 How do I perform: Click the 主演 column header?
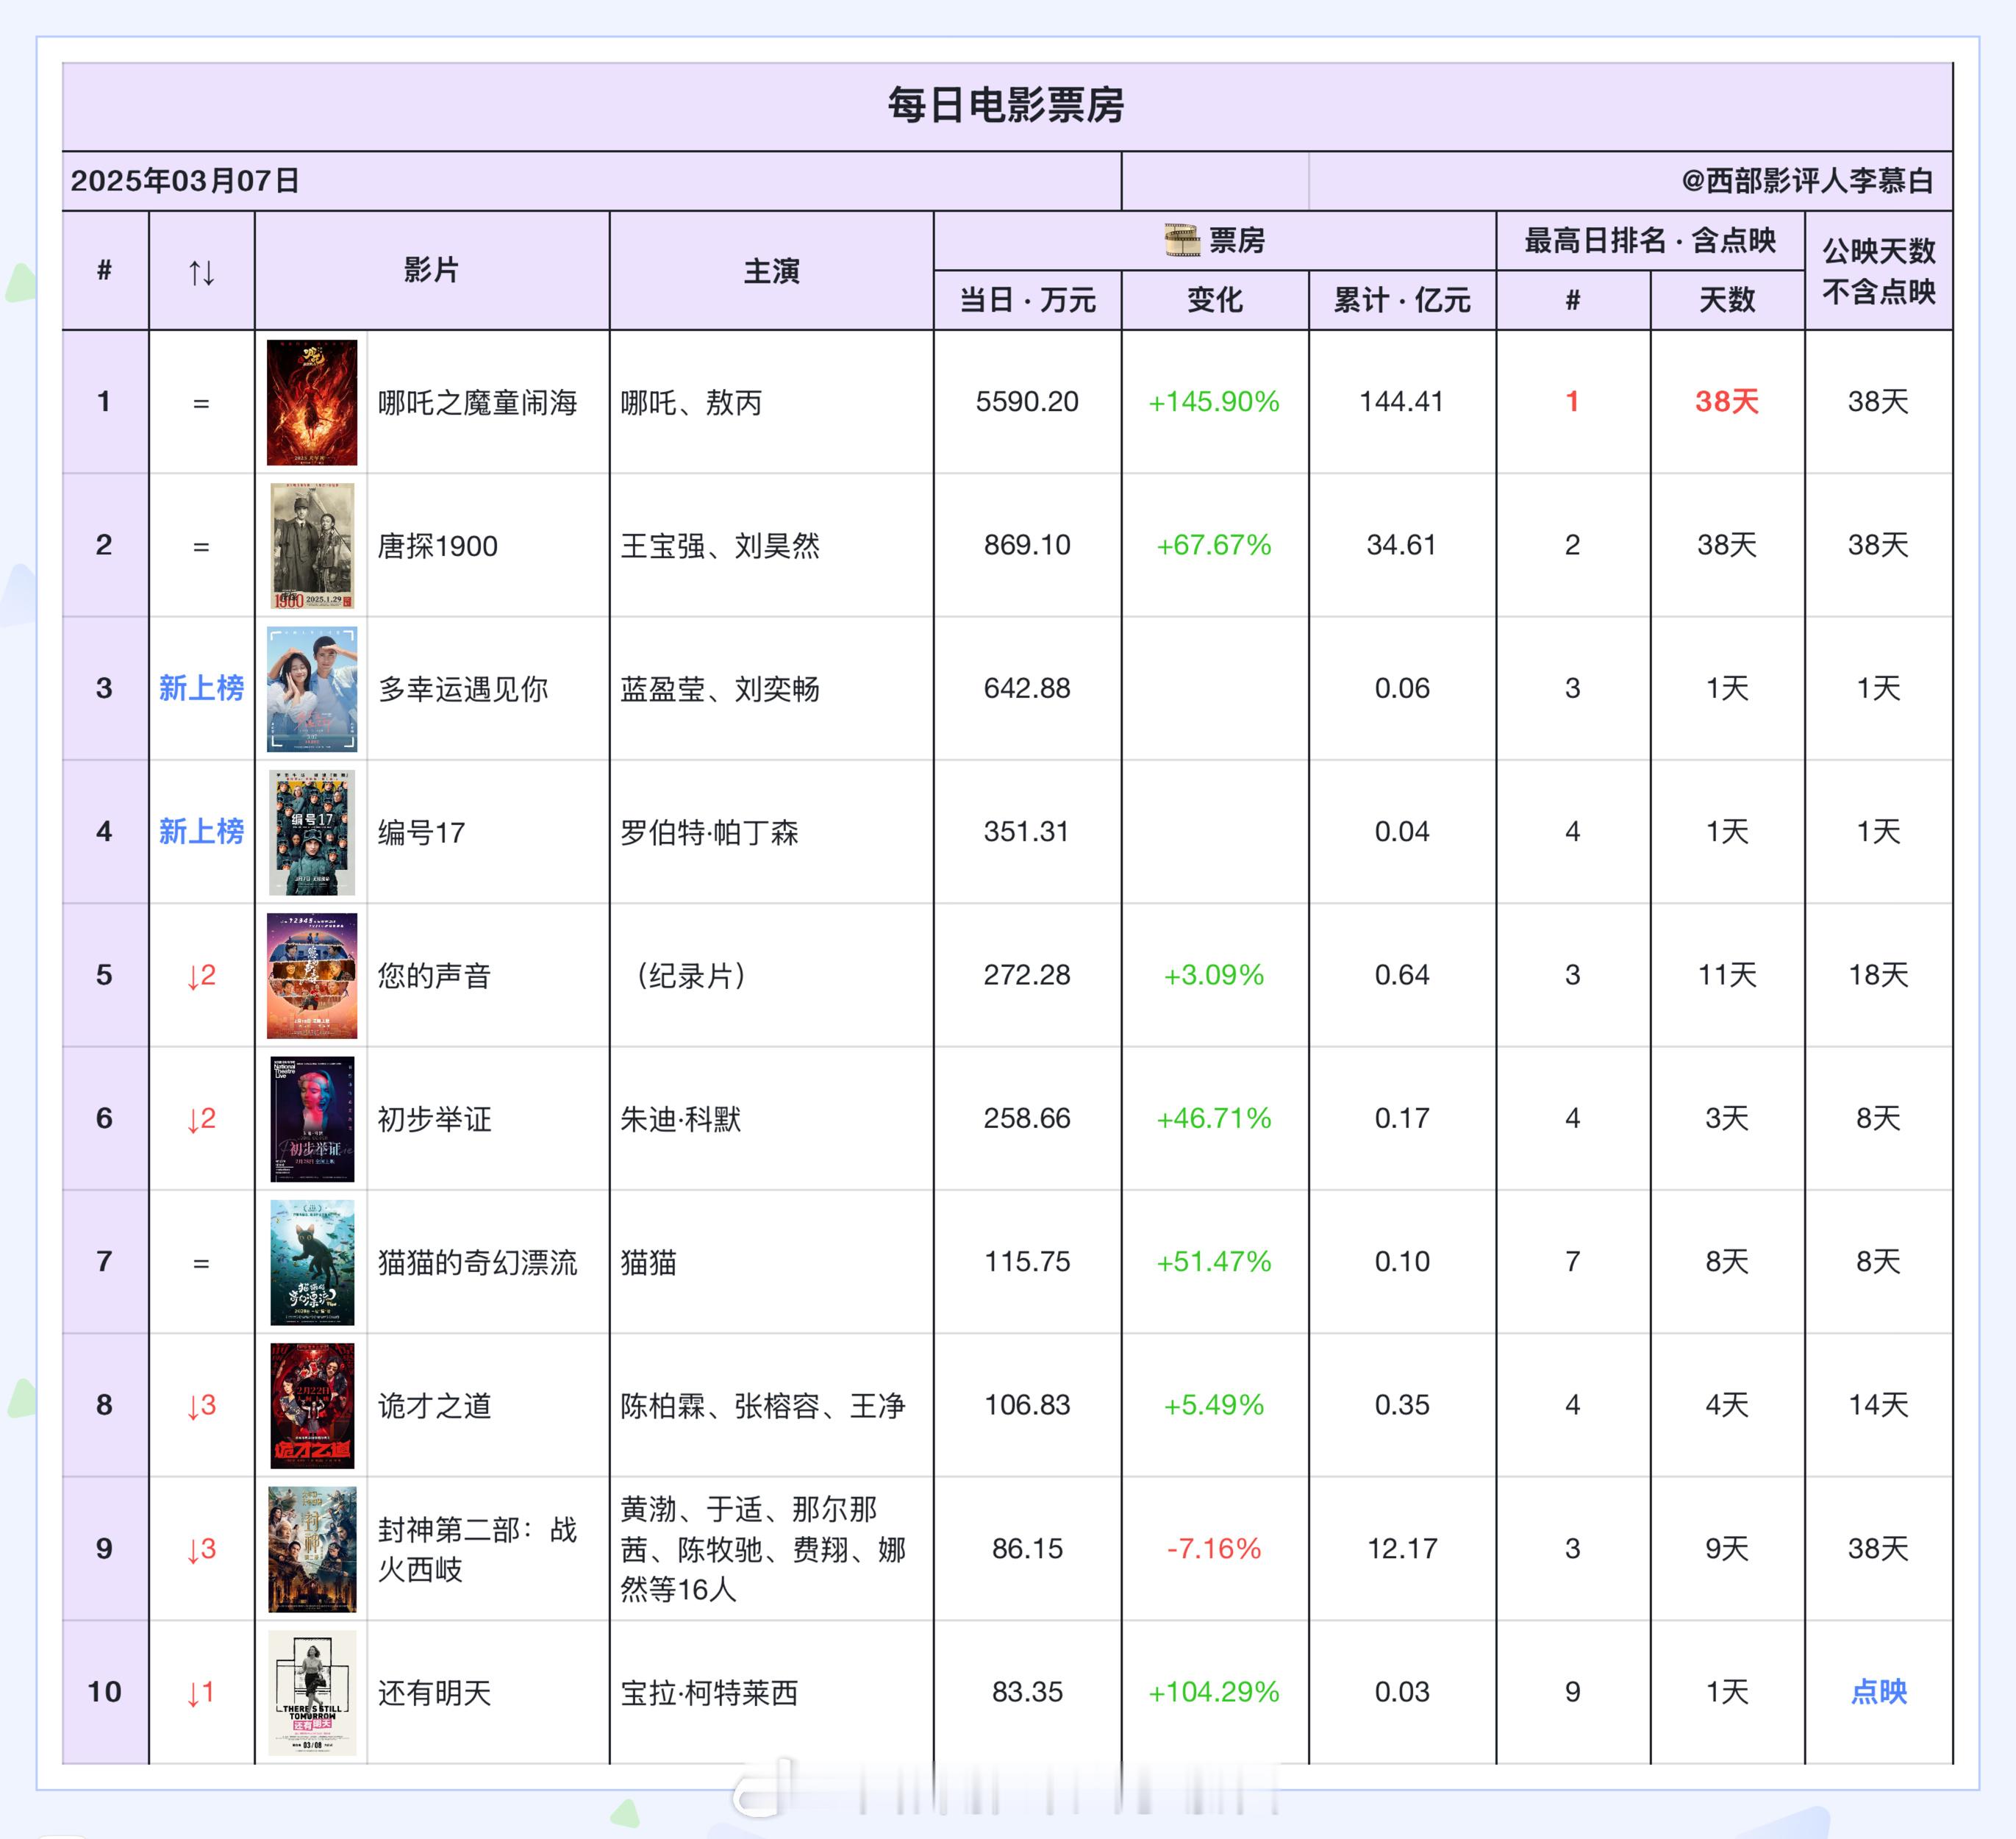click(771, 271)
